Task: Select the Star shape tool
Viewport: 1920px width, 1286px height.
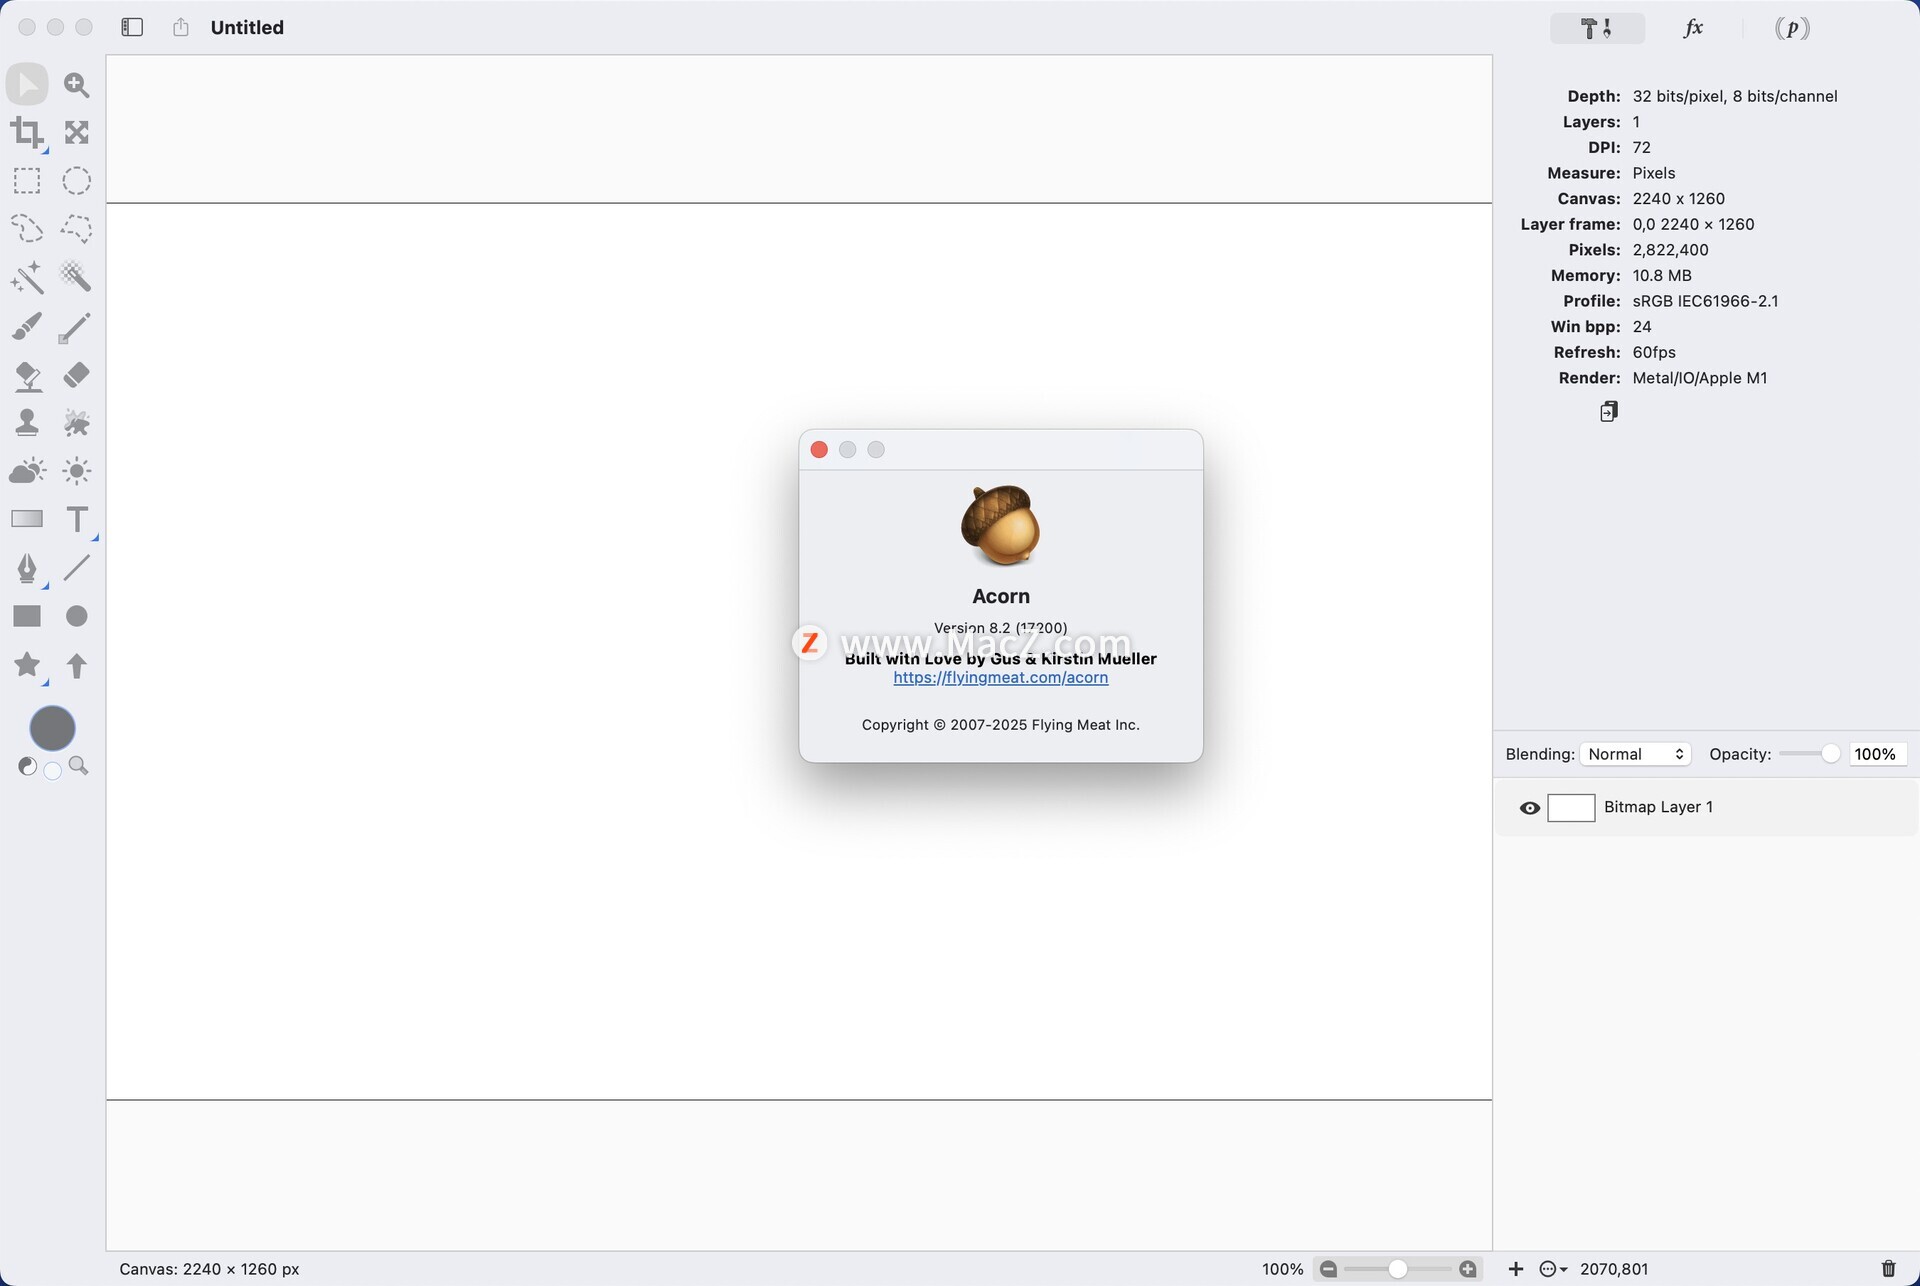Action: pyautogui.click(x=27, y=664)
